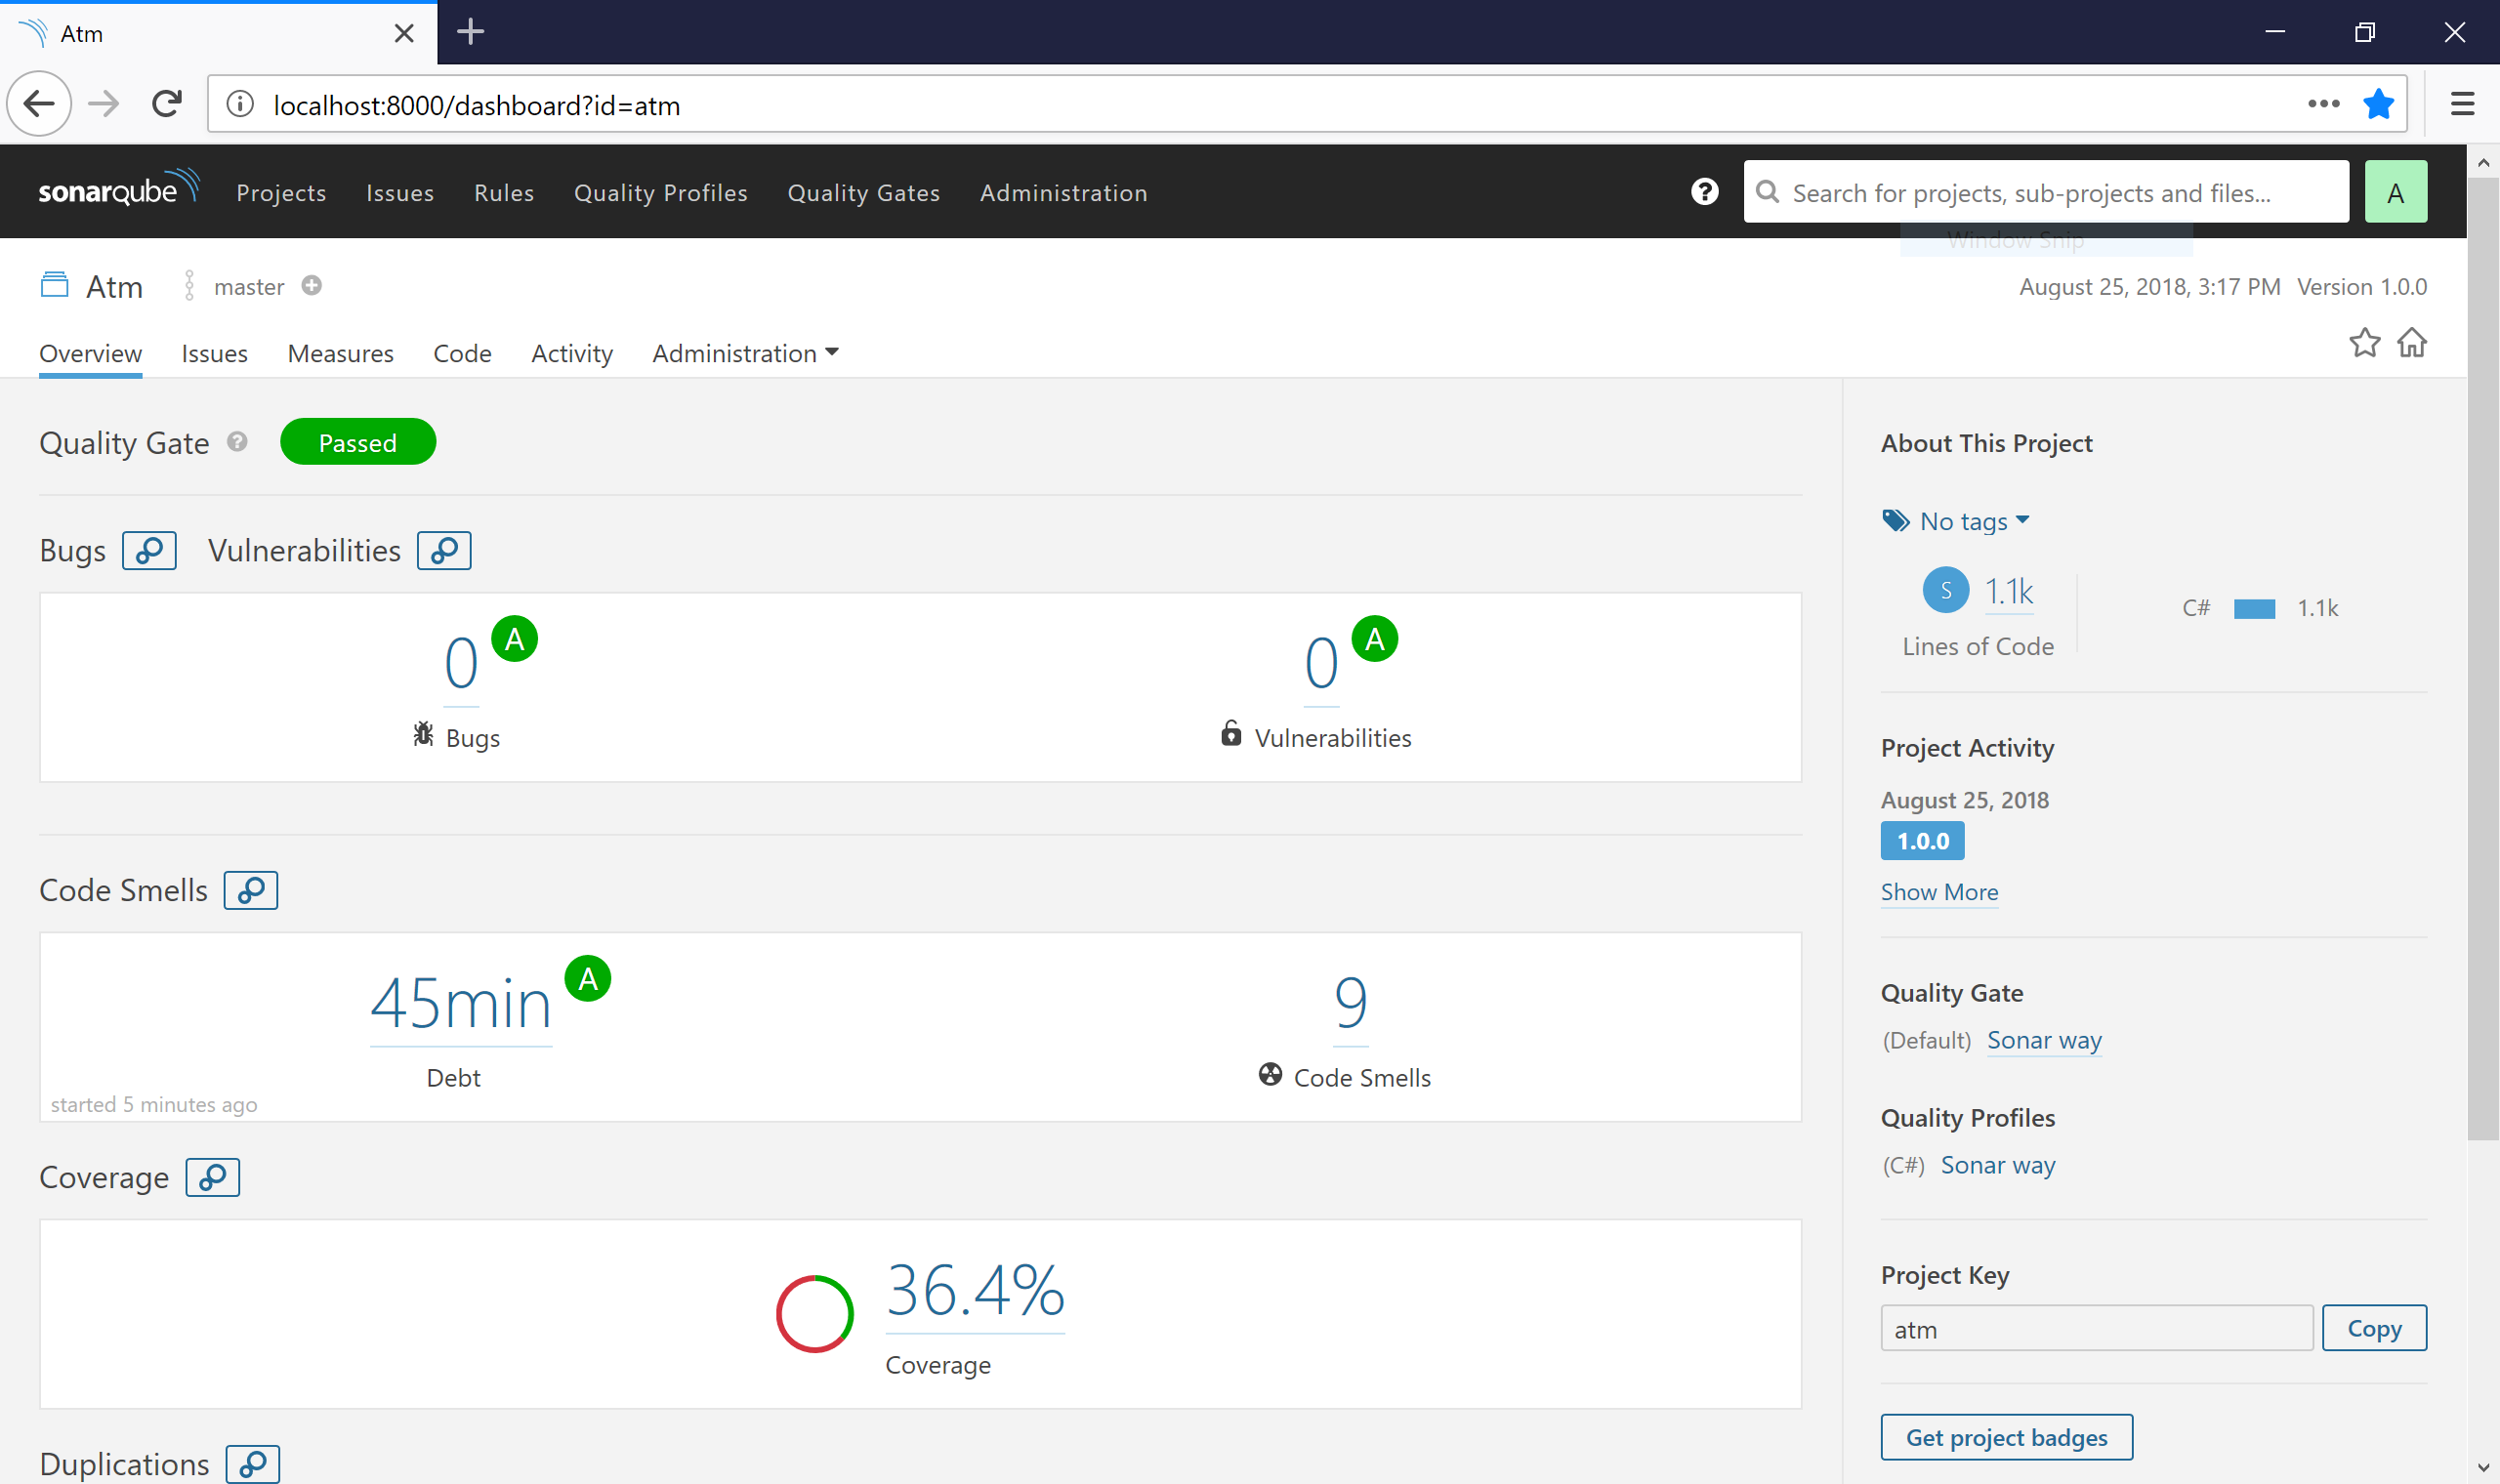Viewport: 2500px width, 1484px height.
Task: Open Quality Profiles in top navigation
Action: (660, 192)
